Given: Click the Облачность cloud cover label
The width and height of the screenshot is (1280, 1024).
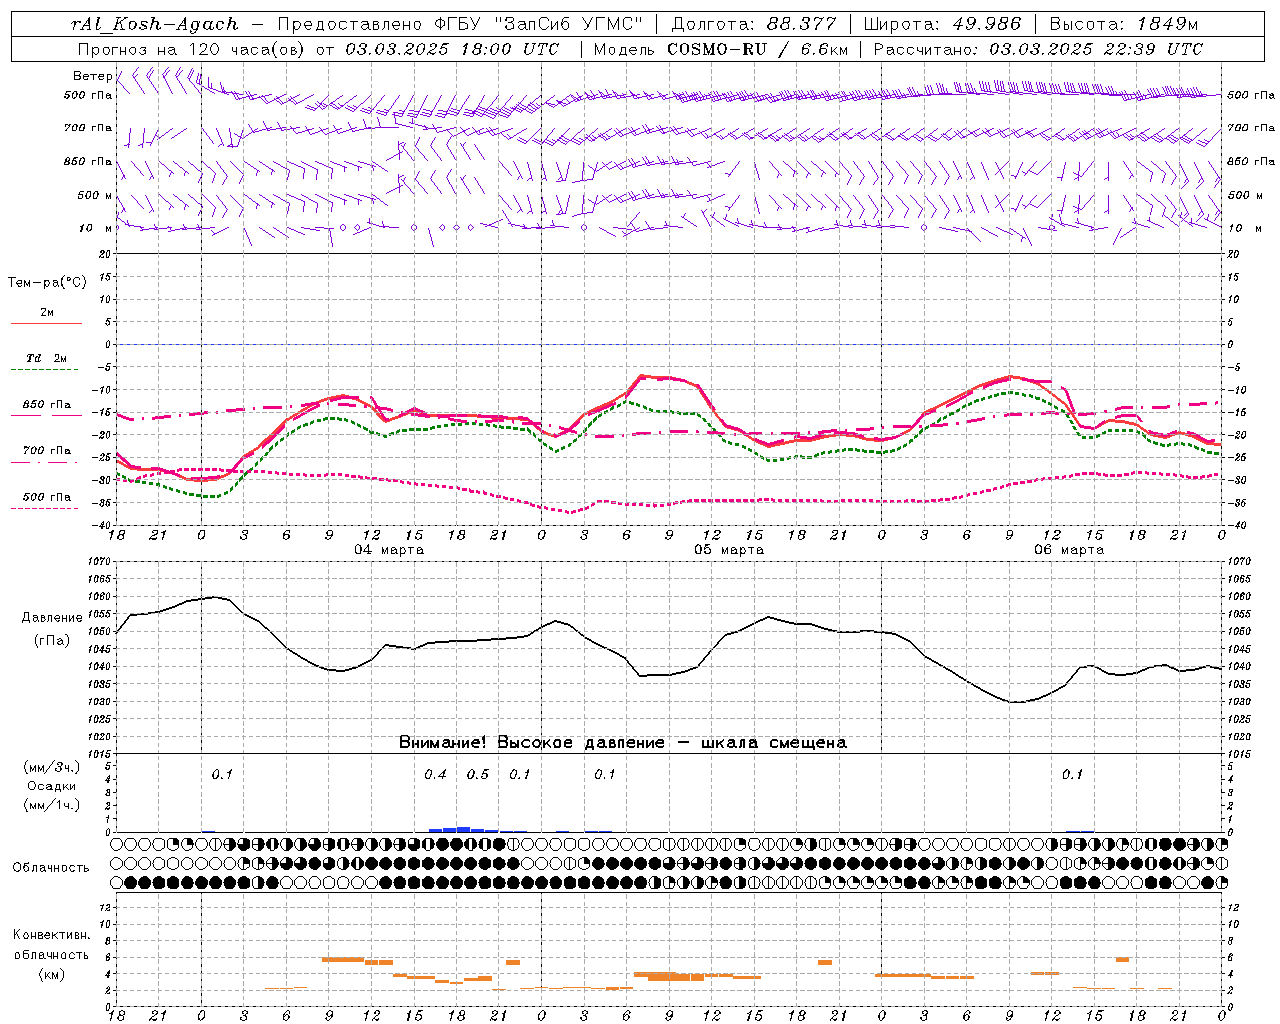Looking at the screenshot, I should [x=51, y=868].
